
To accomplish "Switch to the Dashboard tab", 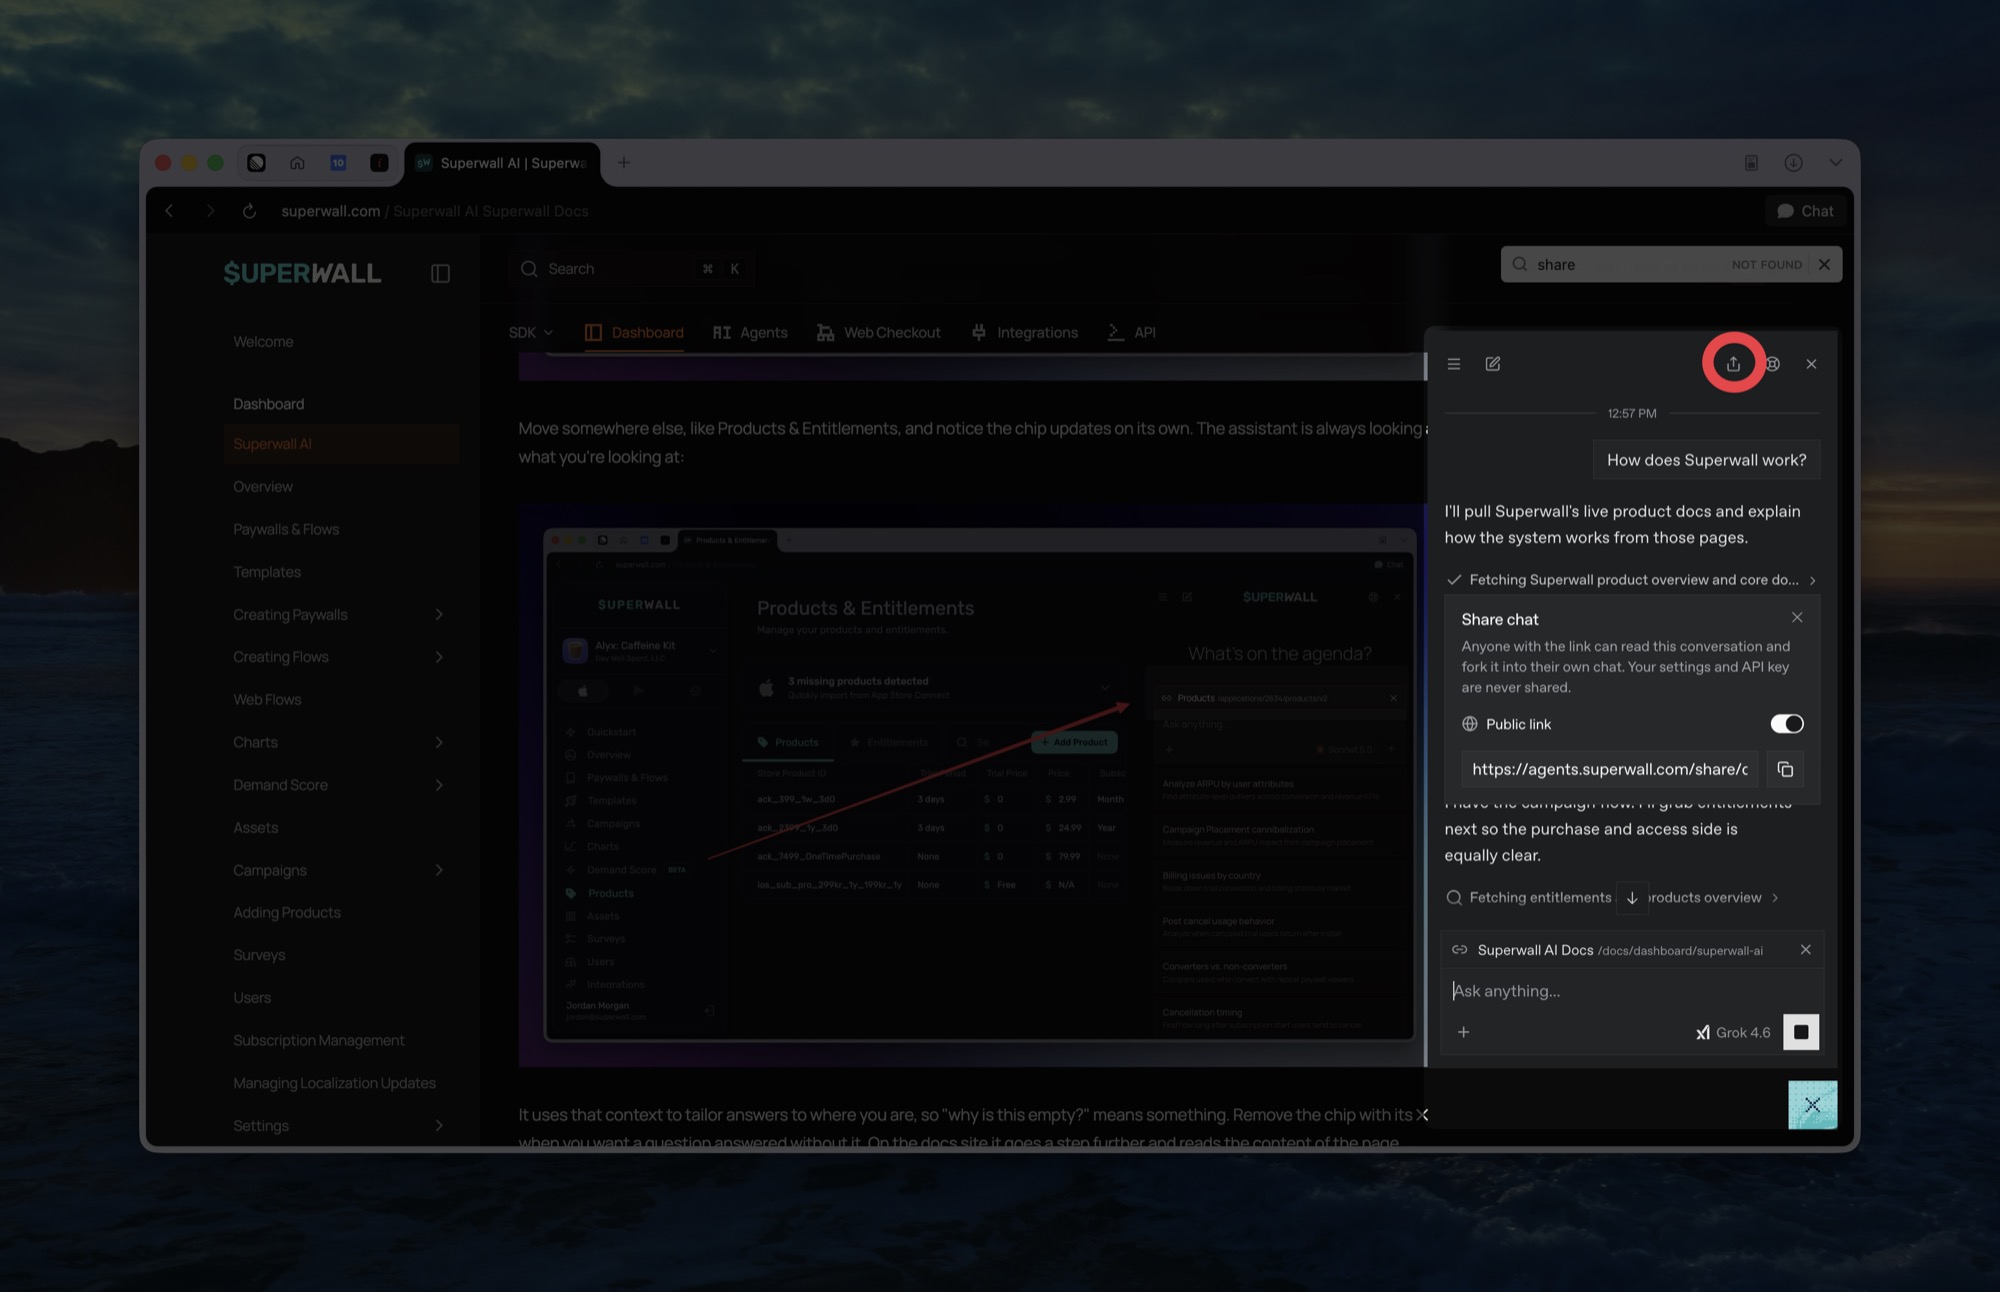I will pyautogui.click(x=634, y=332).
